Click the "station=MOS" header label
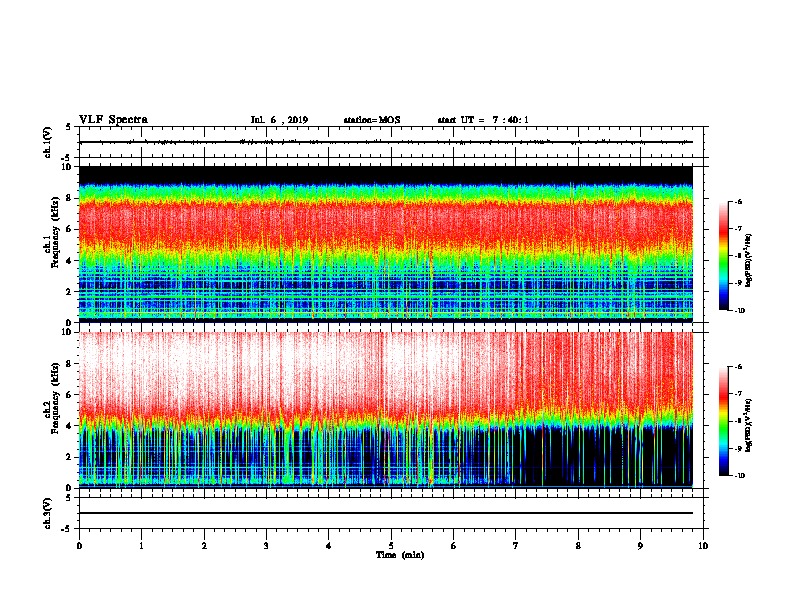The width and height of the screenshot is (792, 612). (372, 120)
